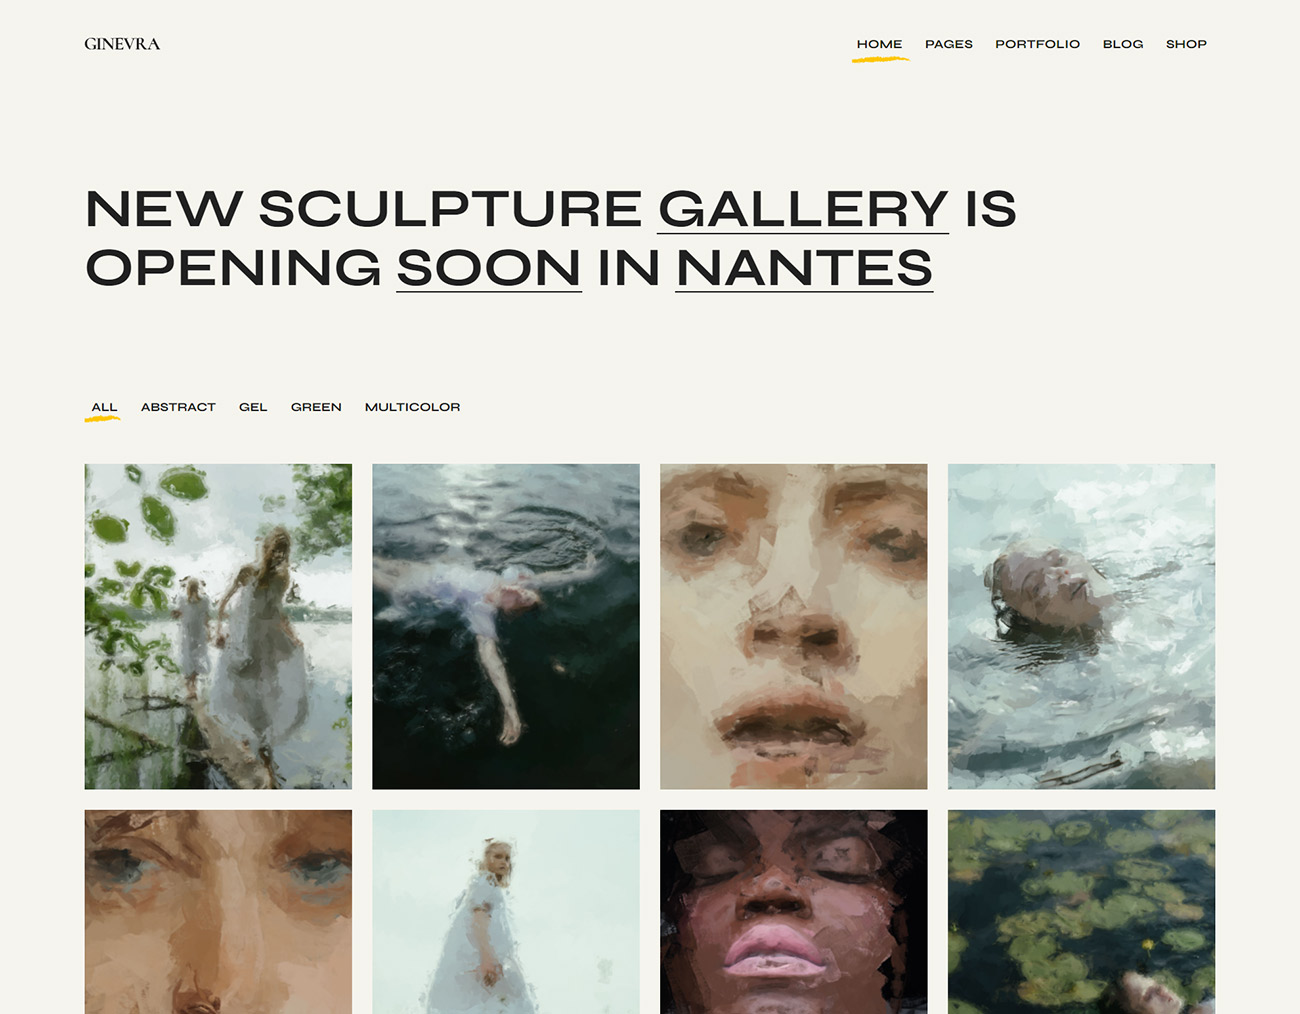Open the floating woman in dark water painting
The height and width of the screenshot is (1014, 1300).
[506, 626]
